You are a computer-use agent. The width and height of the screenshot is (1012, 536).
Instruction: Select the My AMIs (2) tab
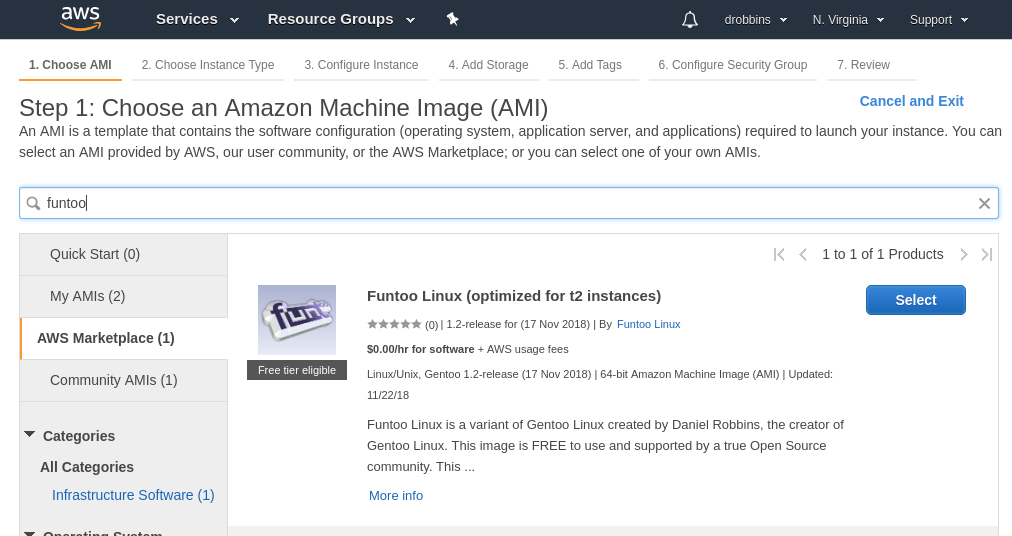(x=124, y=296)
